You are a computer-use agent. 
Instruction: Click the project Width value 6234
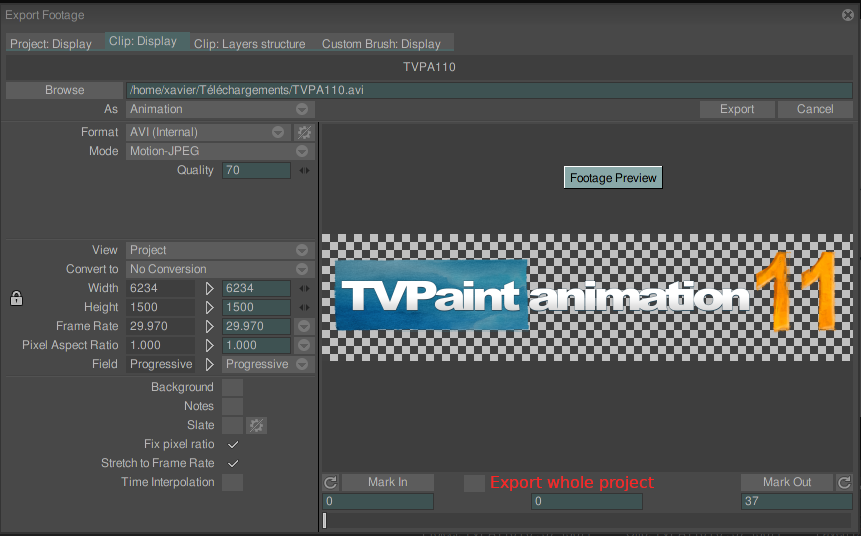coord(160,288)
